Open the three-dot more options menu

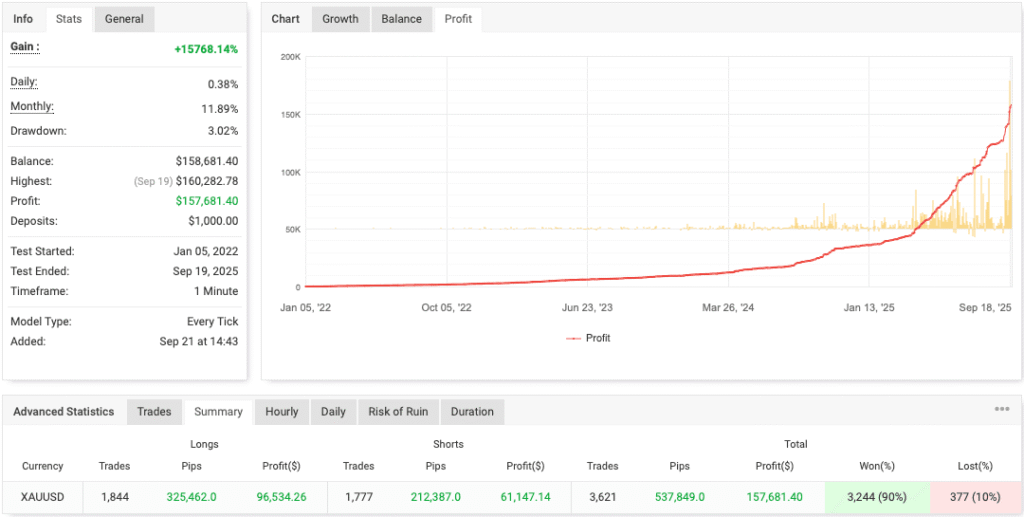(1001, 410)
